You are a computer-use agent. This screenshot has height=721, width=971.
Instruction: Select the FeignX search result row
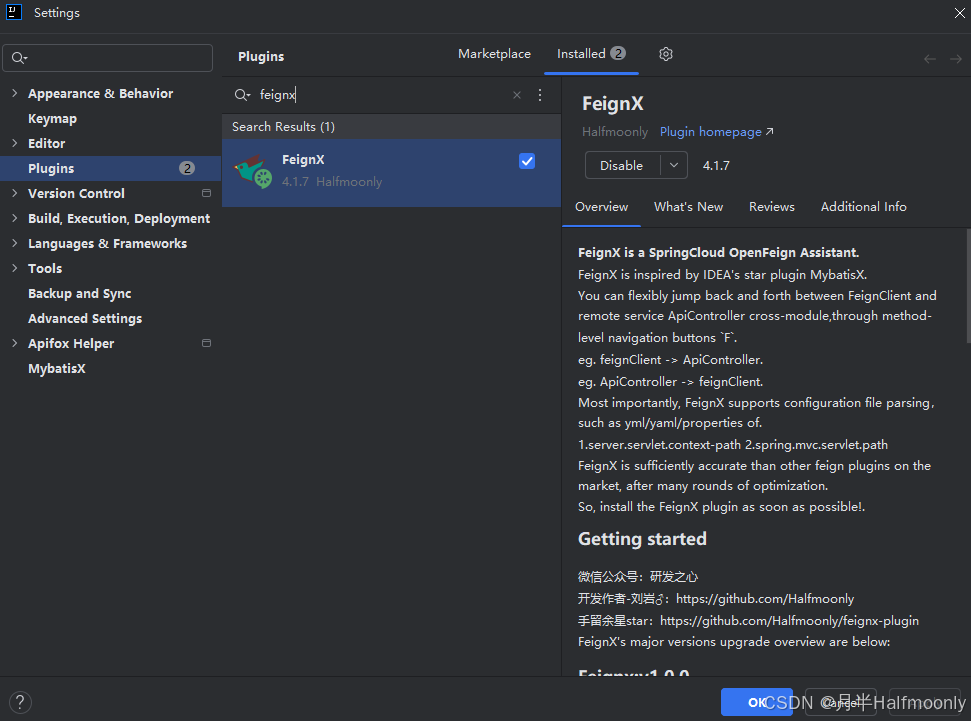pyautogui.click(x=391, y=173)
